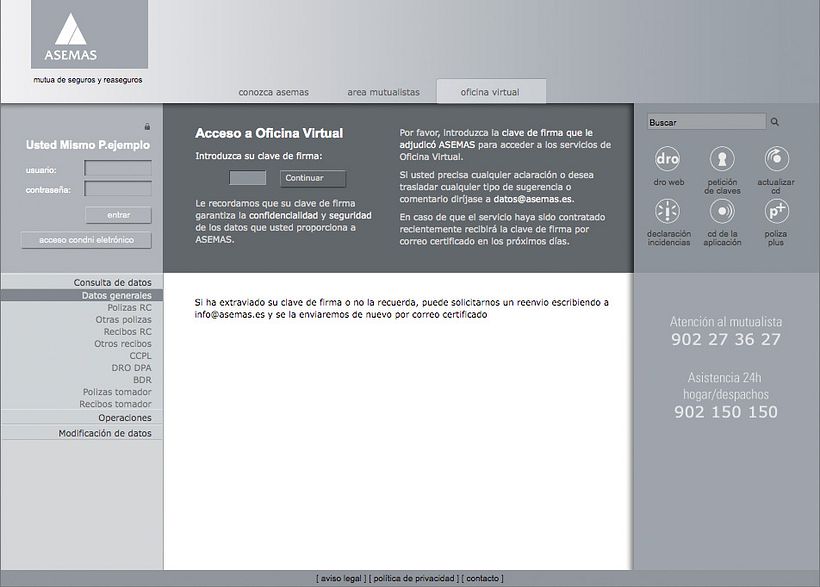Select Datos generales in sidebar
The height and width of the screenshot is (587, 820).
pyautogui.click(x=82, y=295)
